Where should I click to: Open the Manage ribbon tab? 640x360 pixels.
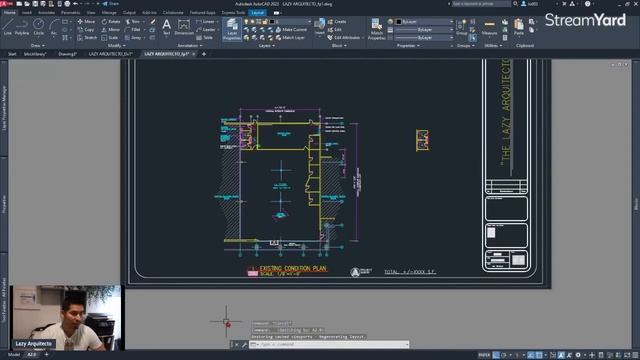pyautogui.click(x=109, y=13)
